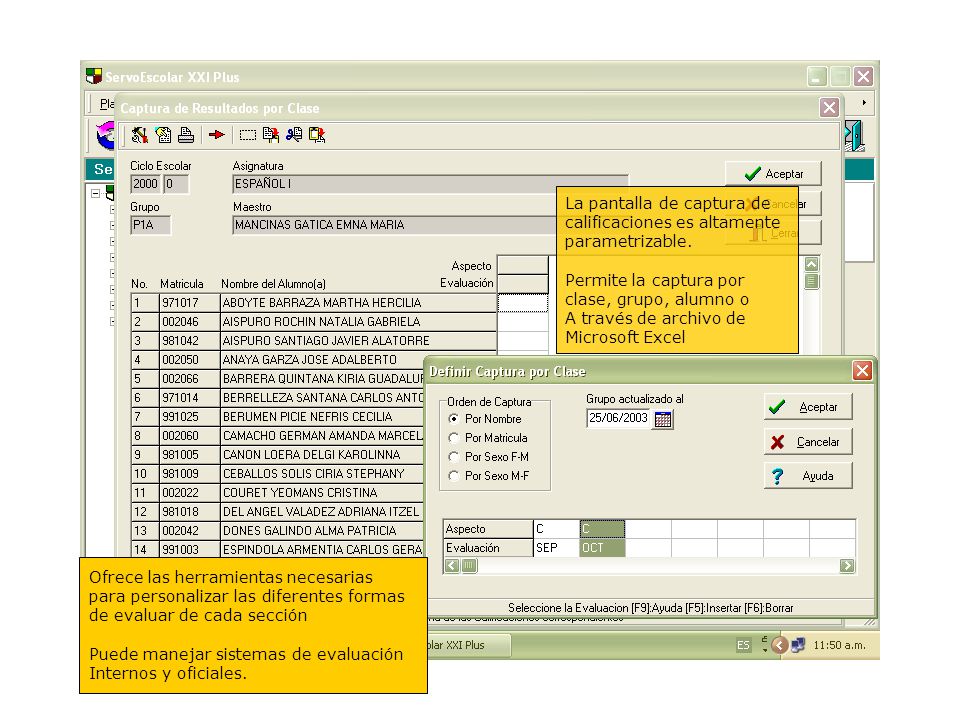Click the up arrow of student list scrollbar
The width and height of the screenshot is (960, 720).
pyautogui.click(x=811, y=264)
